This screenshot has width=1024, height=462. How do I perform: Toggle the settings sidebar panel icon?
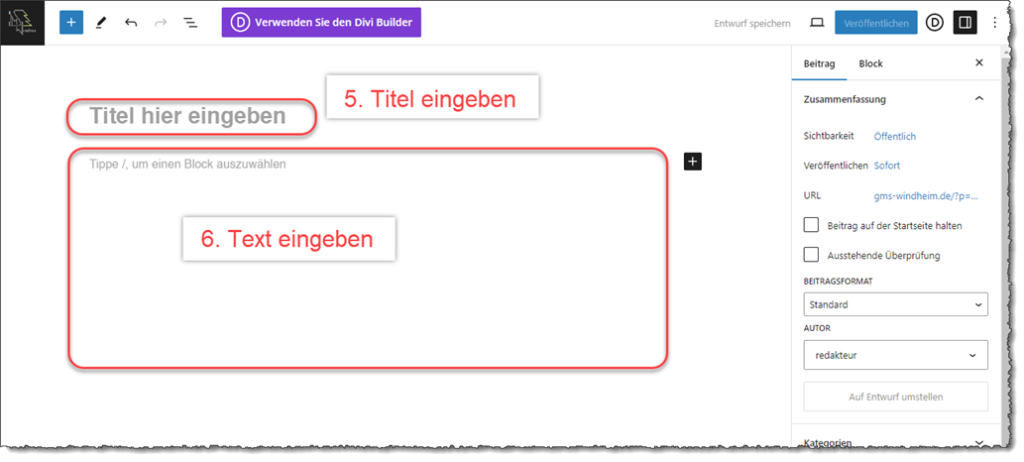[x=965, y=23]
